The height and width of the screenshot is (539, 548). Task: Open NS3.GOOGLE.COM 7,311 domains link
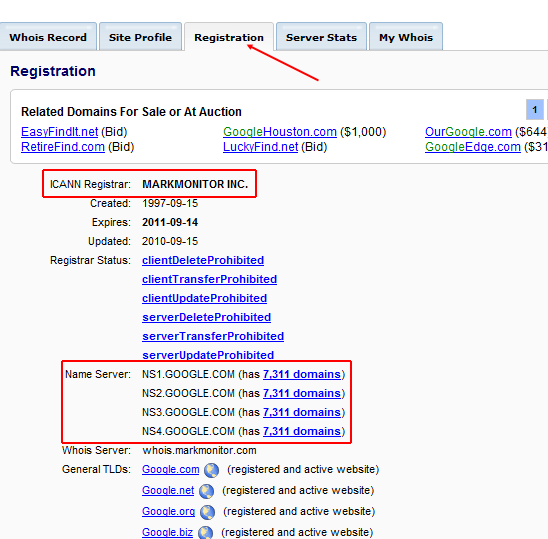pyautogui.click(x=302, y=412)
